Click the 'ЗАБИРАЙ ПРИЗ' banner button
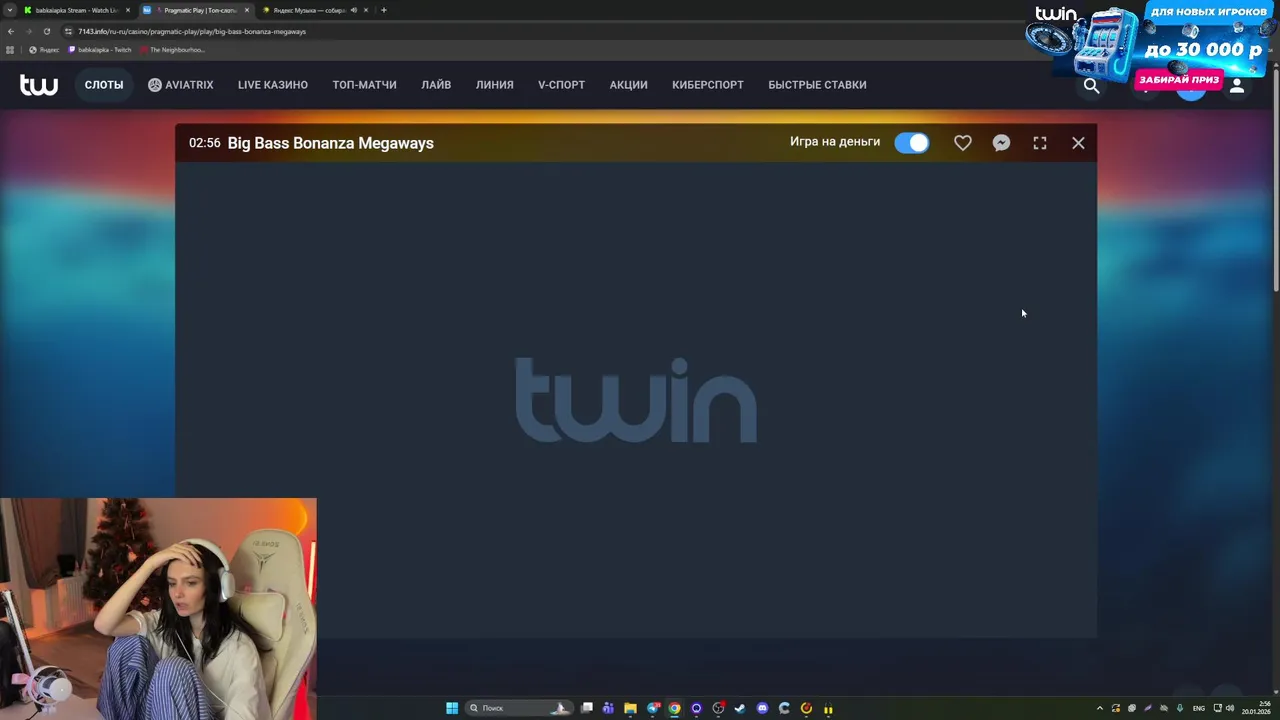Screen dimensions: 1280x720 tap(1179, 80)
